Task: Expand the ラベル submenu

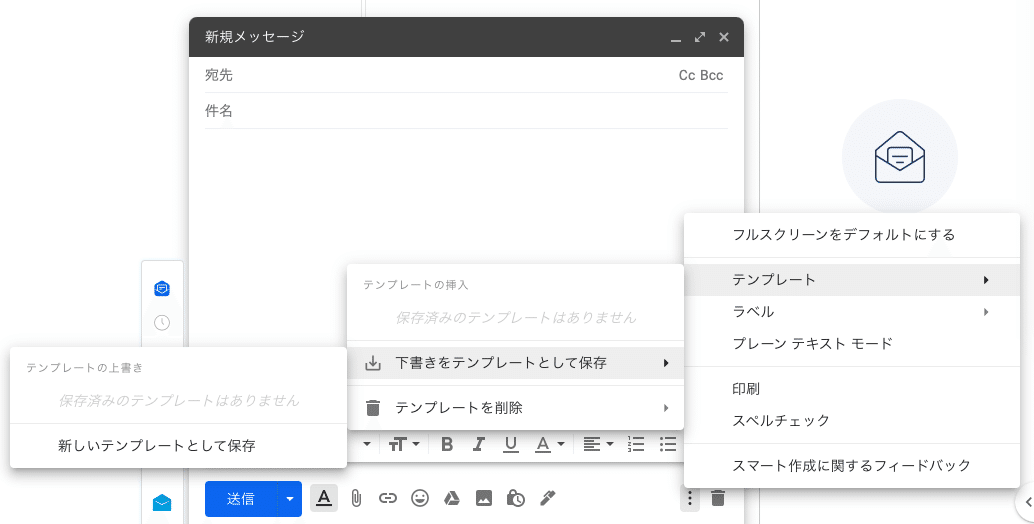Action: tap(852, 312)
